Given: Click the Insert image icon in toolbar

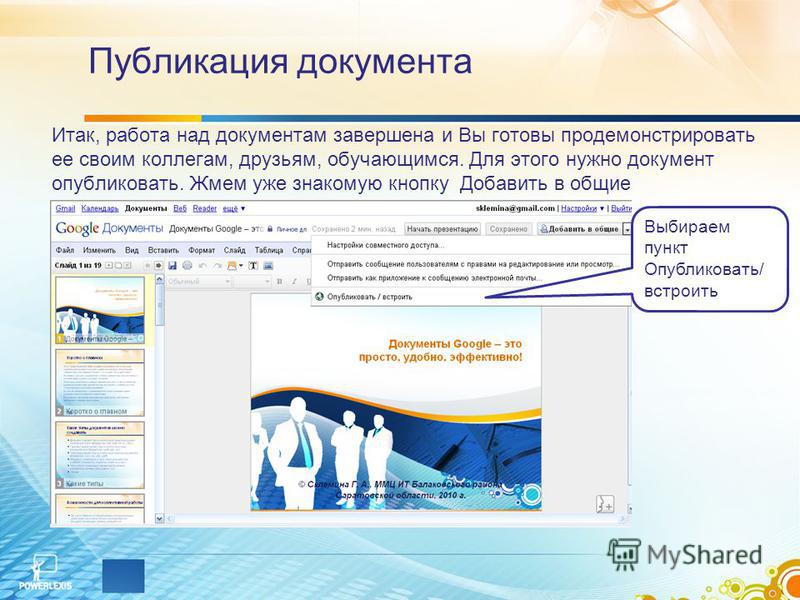Looking at the screenshot, I should pos(268,265).
